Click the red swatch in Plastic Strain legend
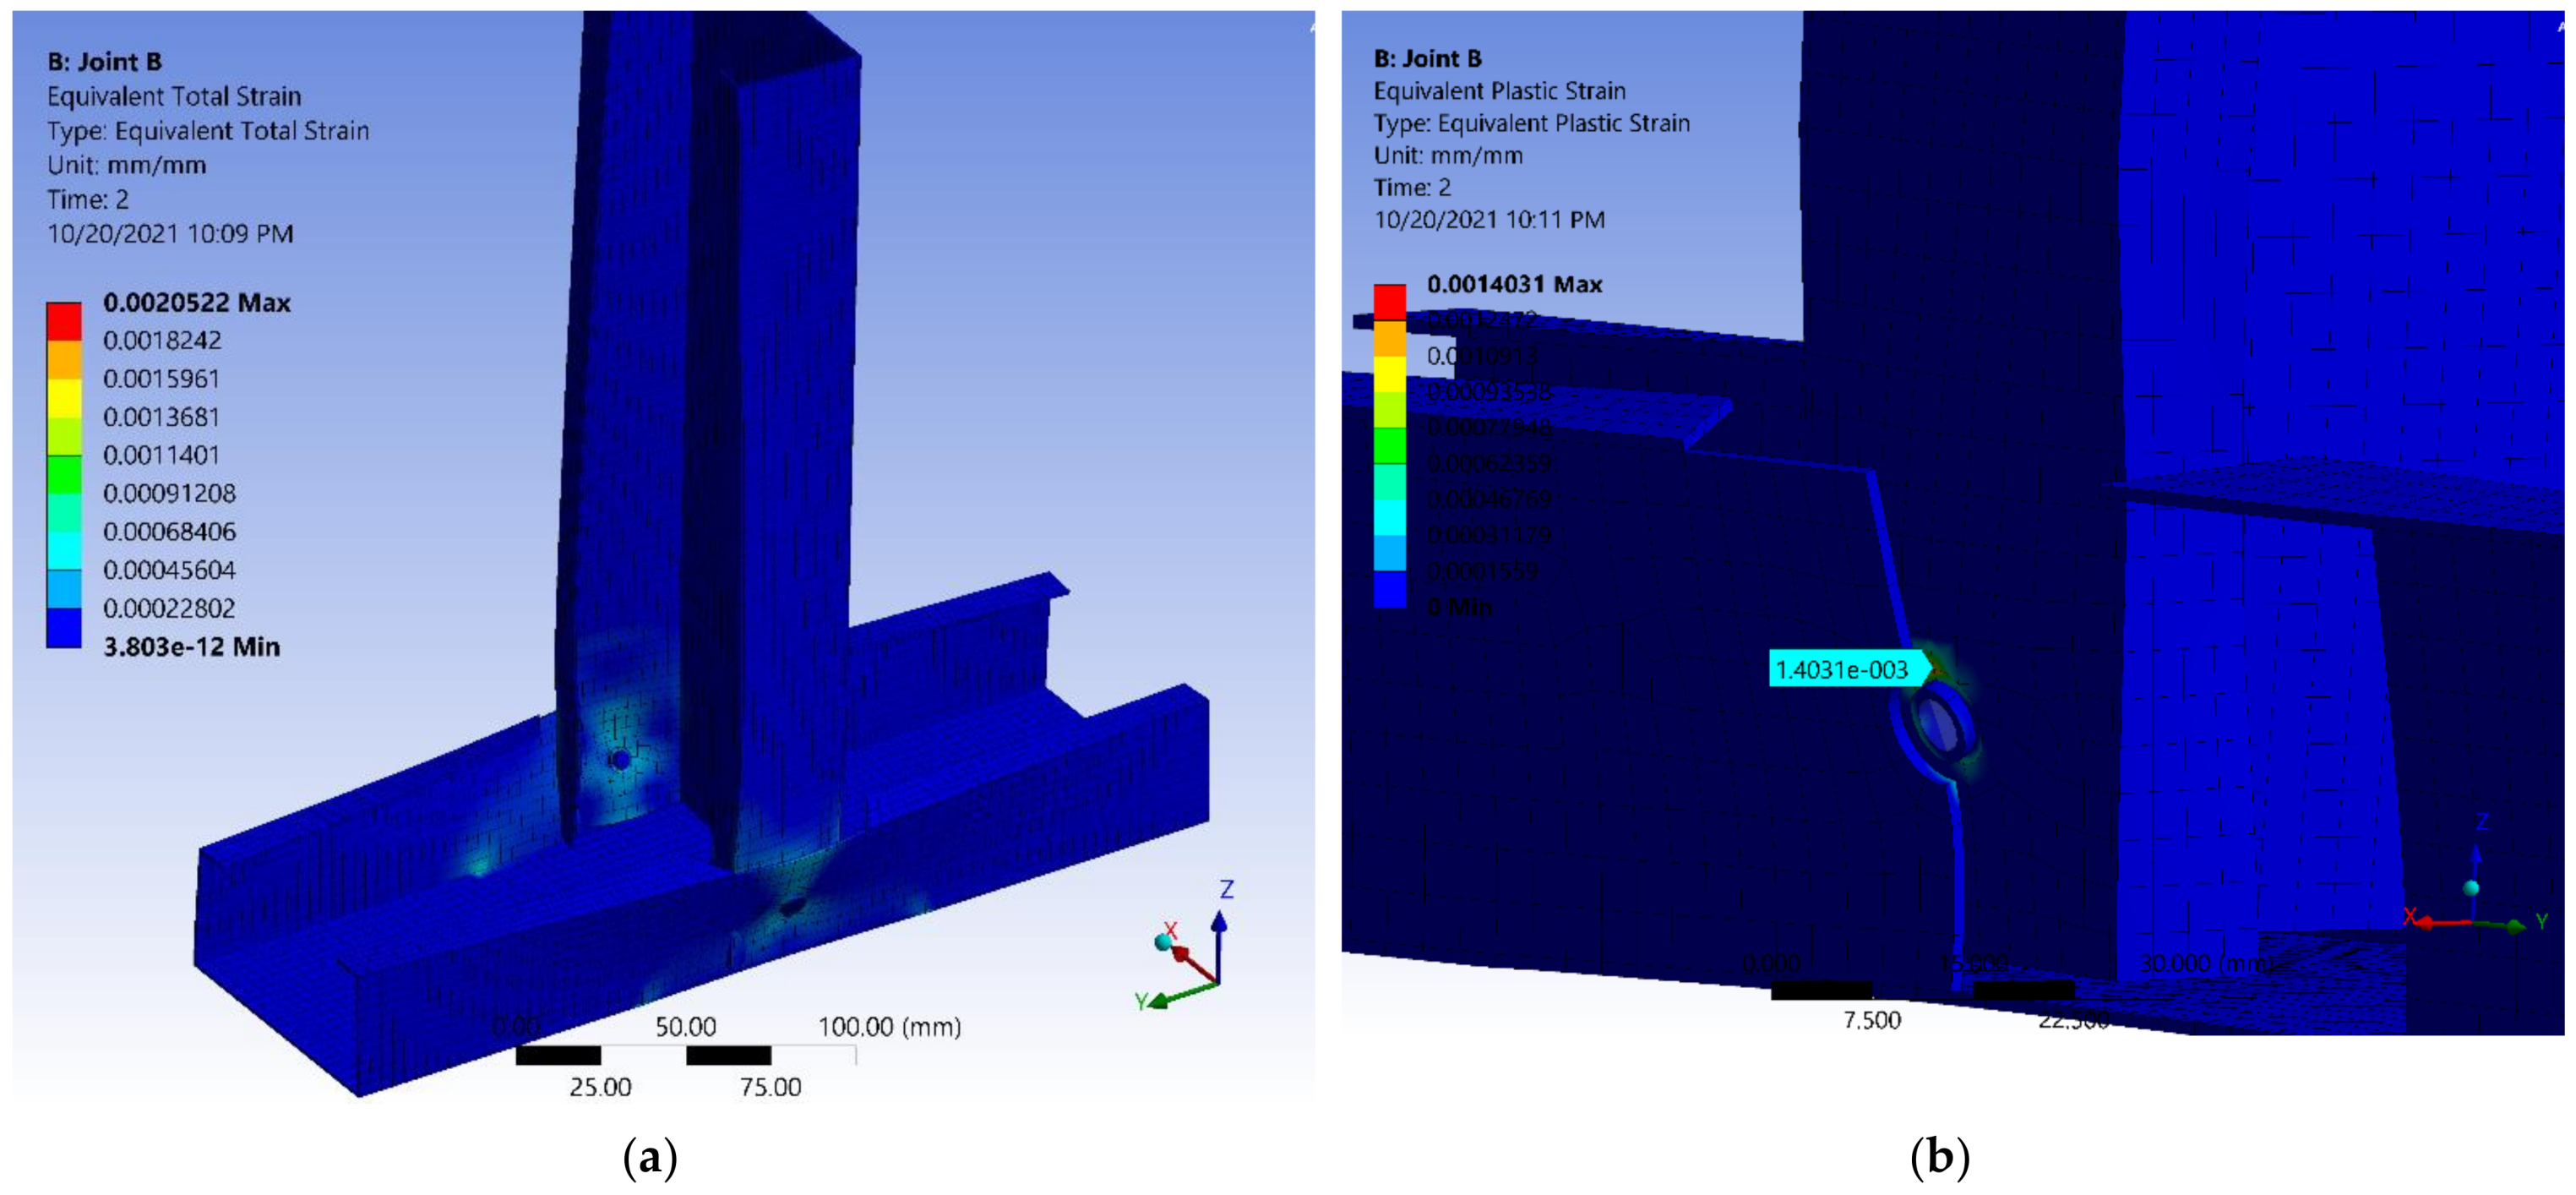2576x1195 pixels. pyautogui.click(x=1389, y=302)
